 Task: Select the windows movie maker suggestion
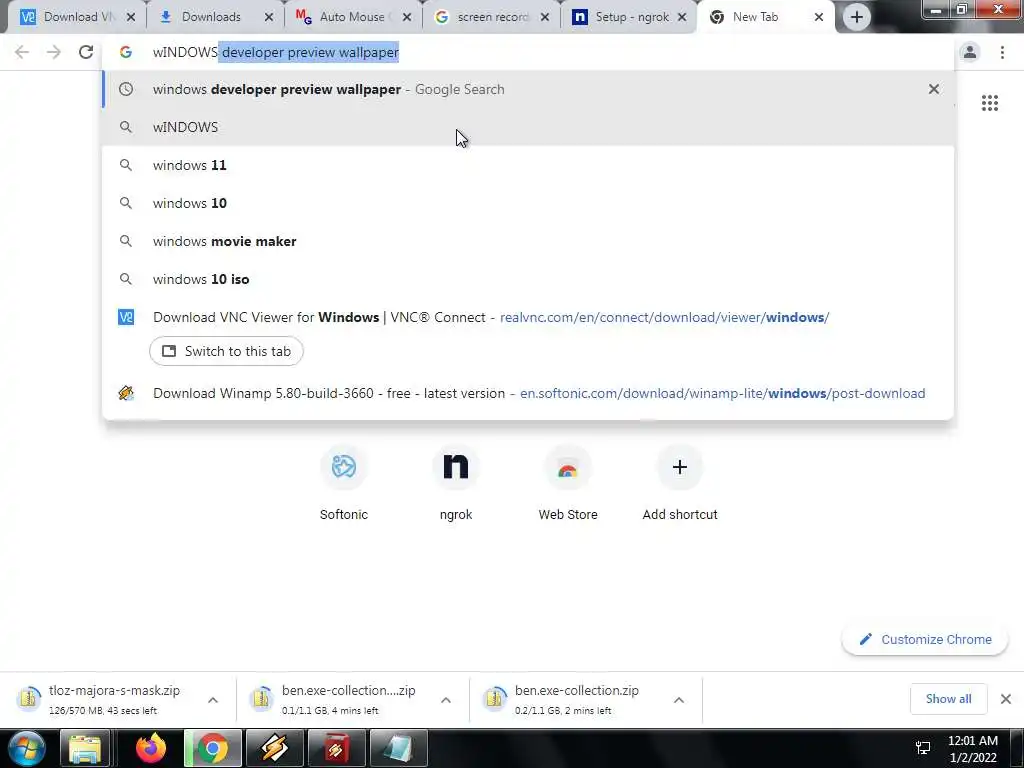[529, 241]
